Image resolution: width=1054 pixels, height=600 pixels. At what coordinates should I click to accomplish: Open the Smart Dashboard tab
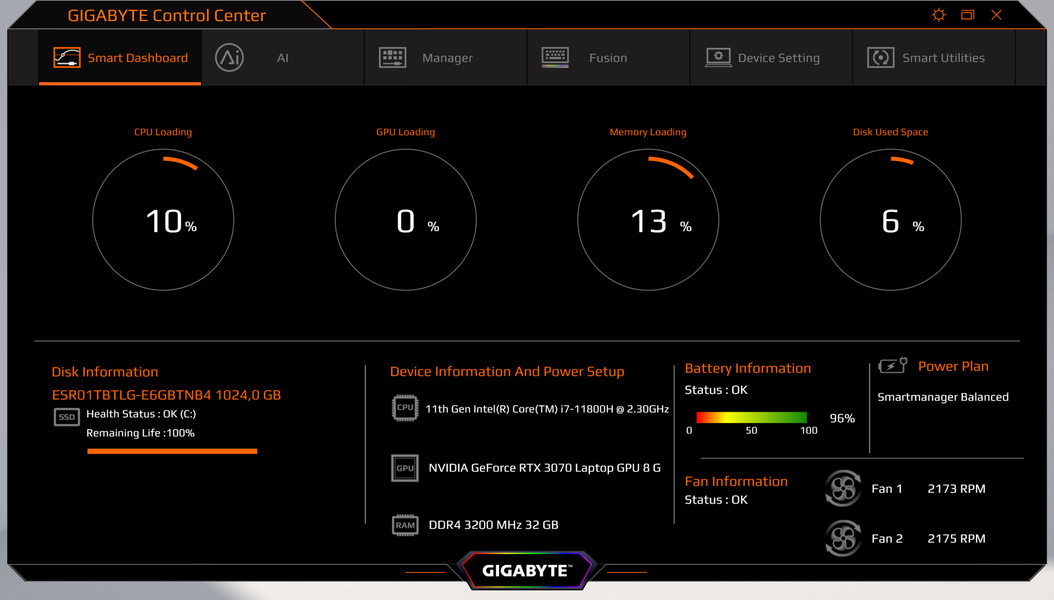pos(120,58)
